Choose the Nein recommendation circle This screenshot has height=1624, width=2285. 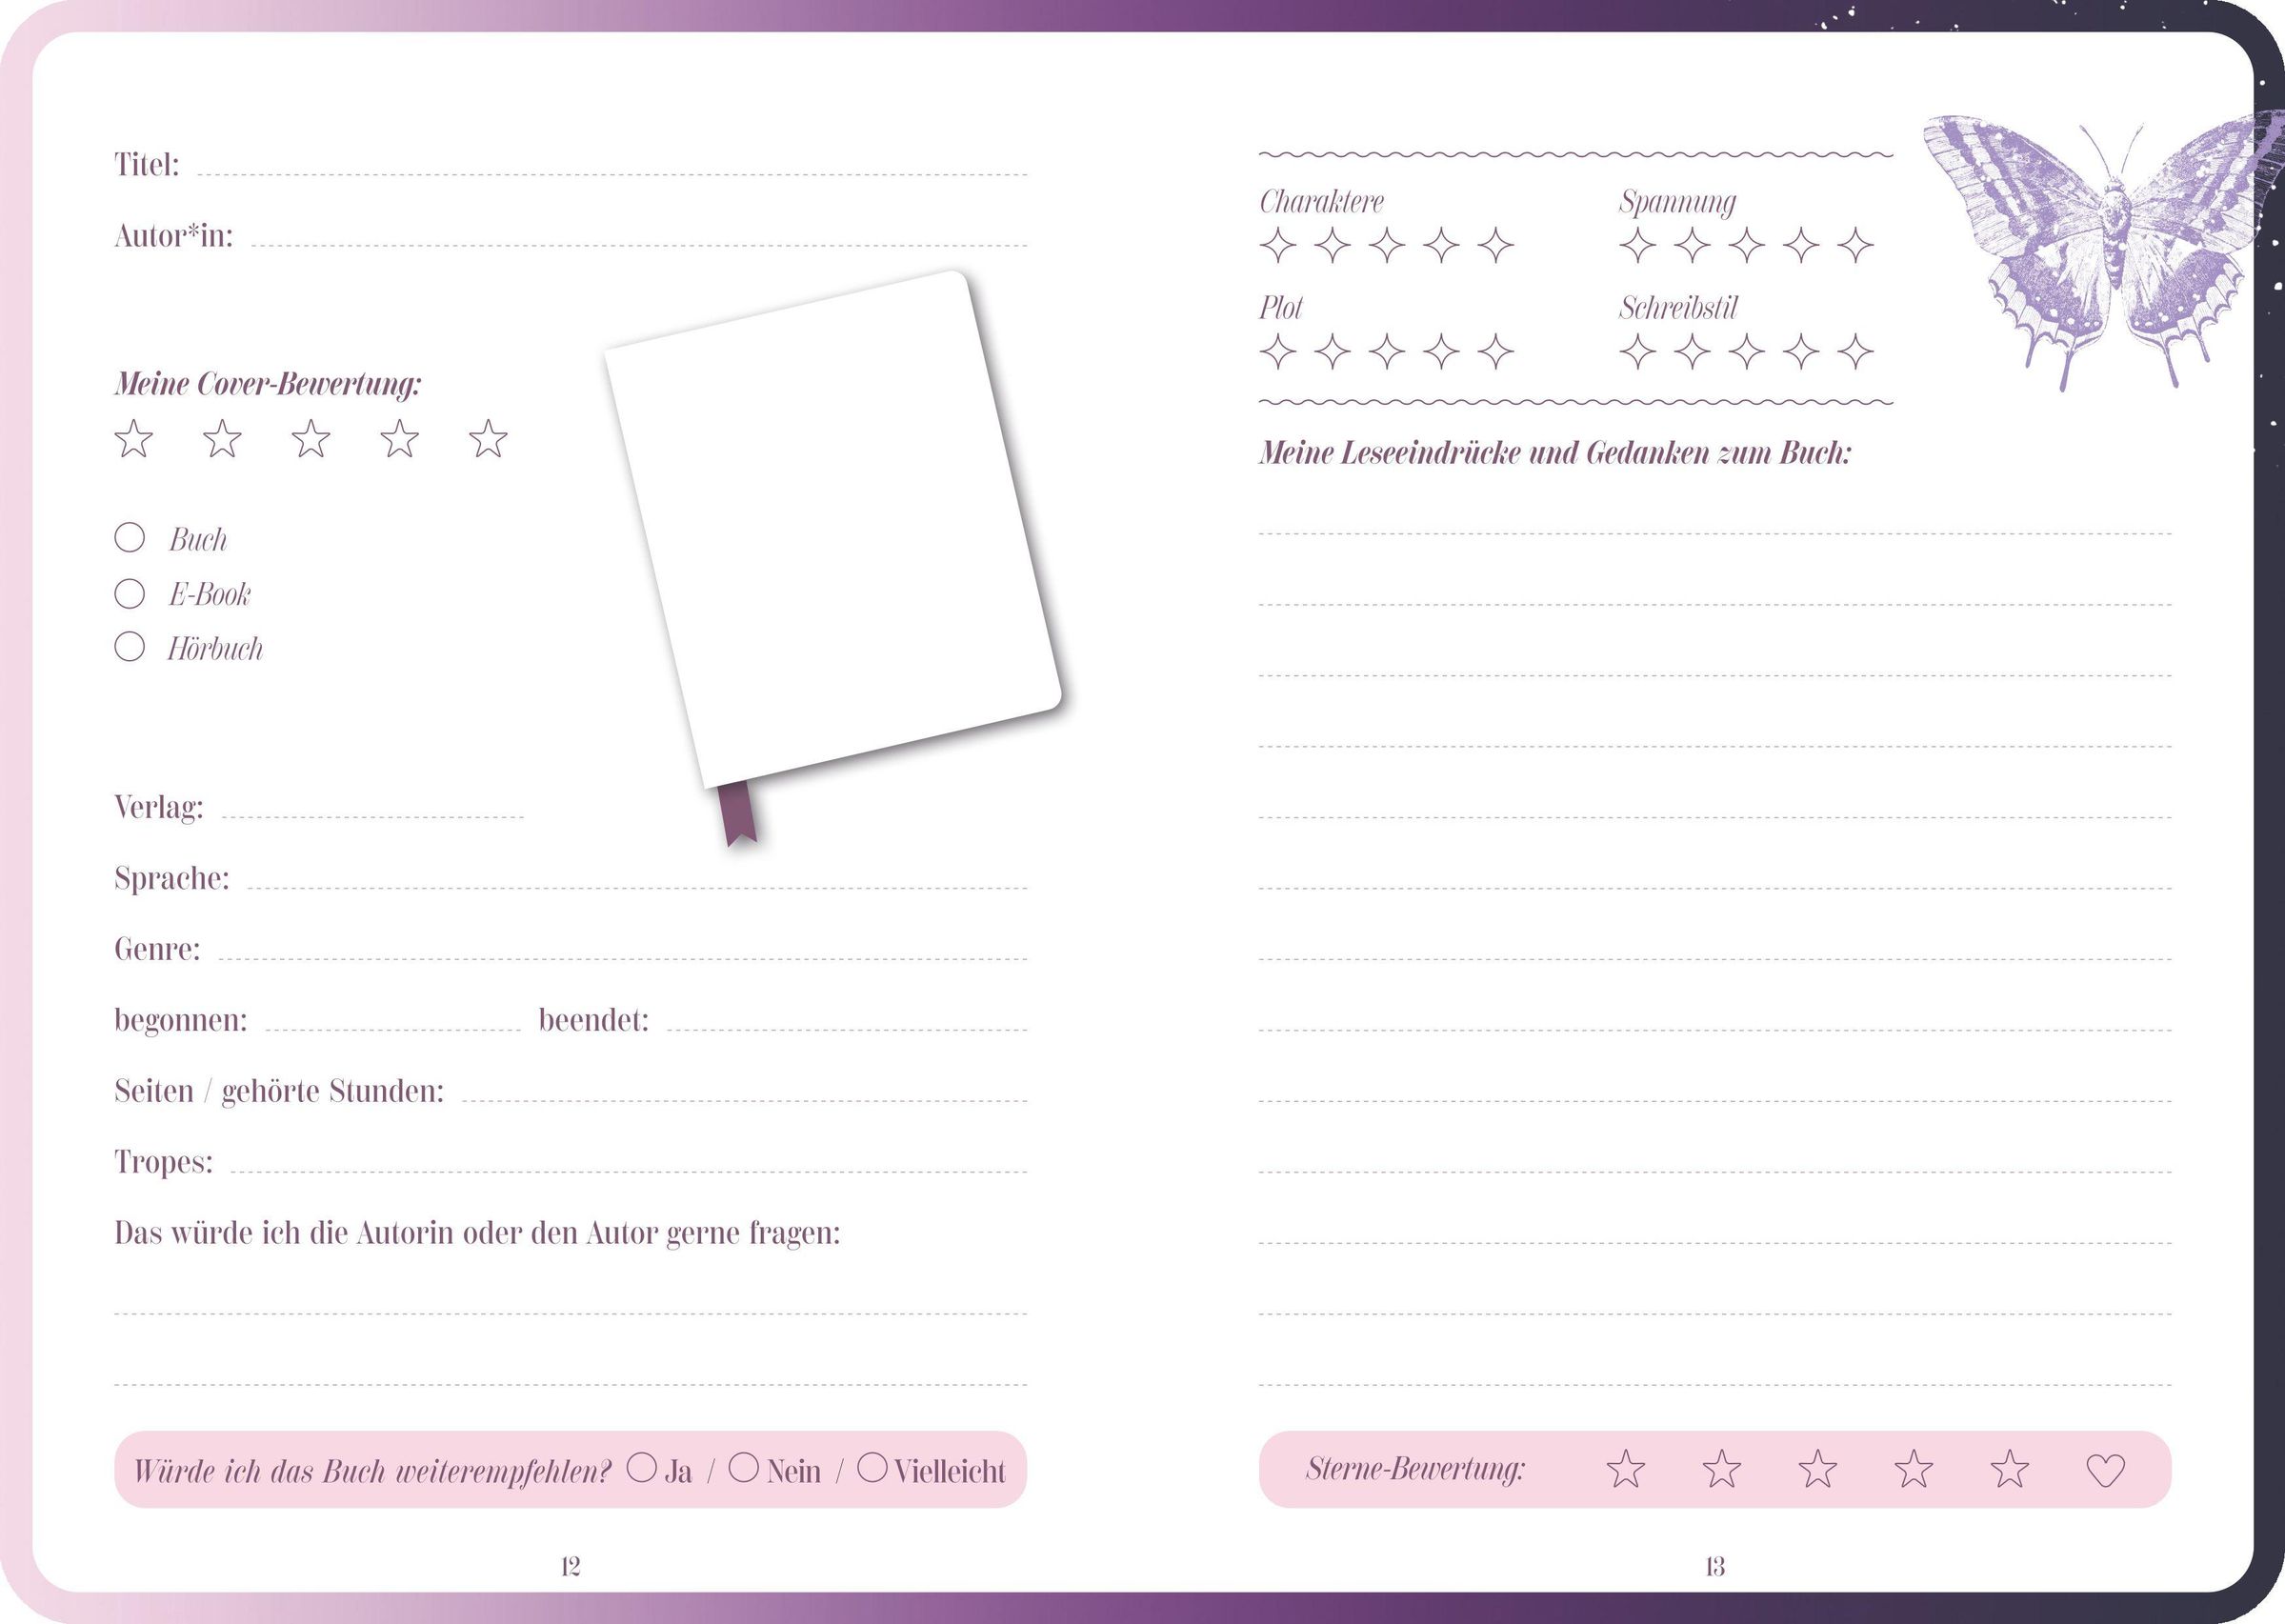point(744,1468)
